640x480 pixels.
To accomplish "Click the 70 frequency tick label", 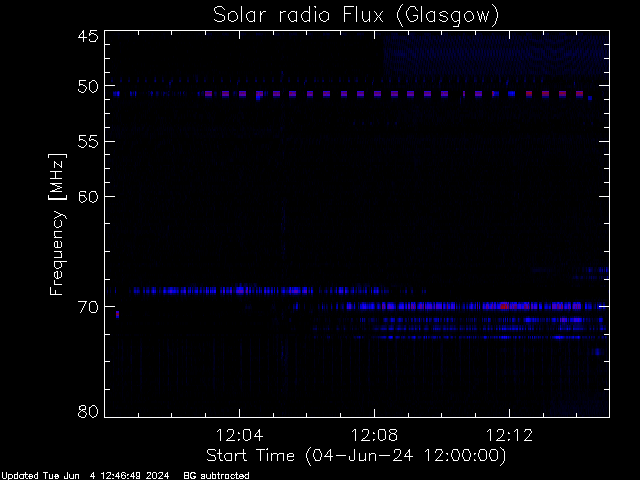I will (x=88, y=307).
